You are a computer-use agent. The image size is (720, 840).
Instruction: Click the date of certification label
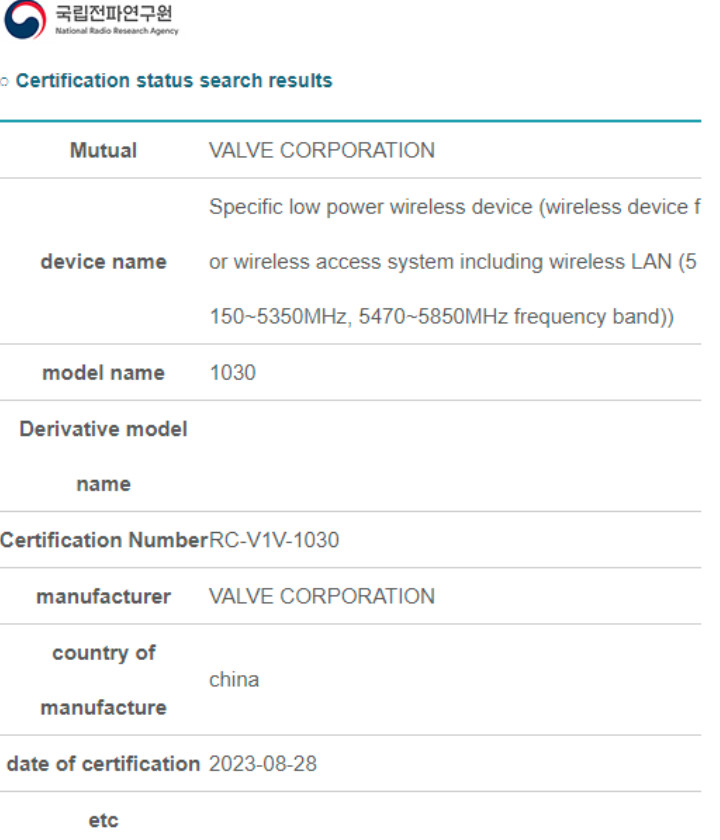103,763
